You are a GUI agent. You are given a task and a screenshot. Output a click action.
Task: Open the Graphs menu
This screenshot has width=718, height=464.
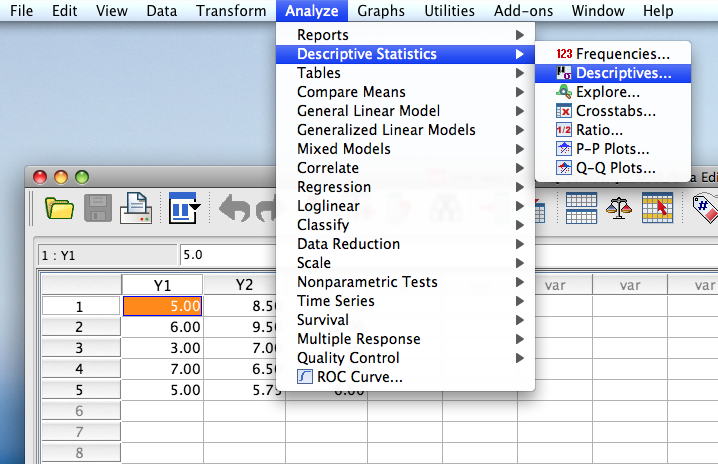[381, 11]
